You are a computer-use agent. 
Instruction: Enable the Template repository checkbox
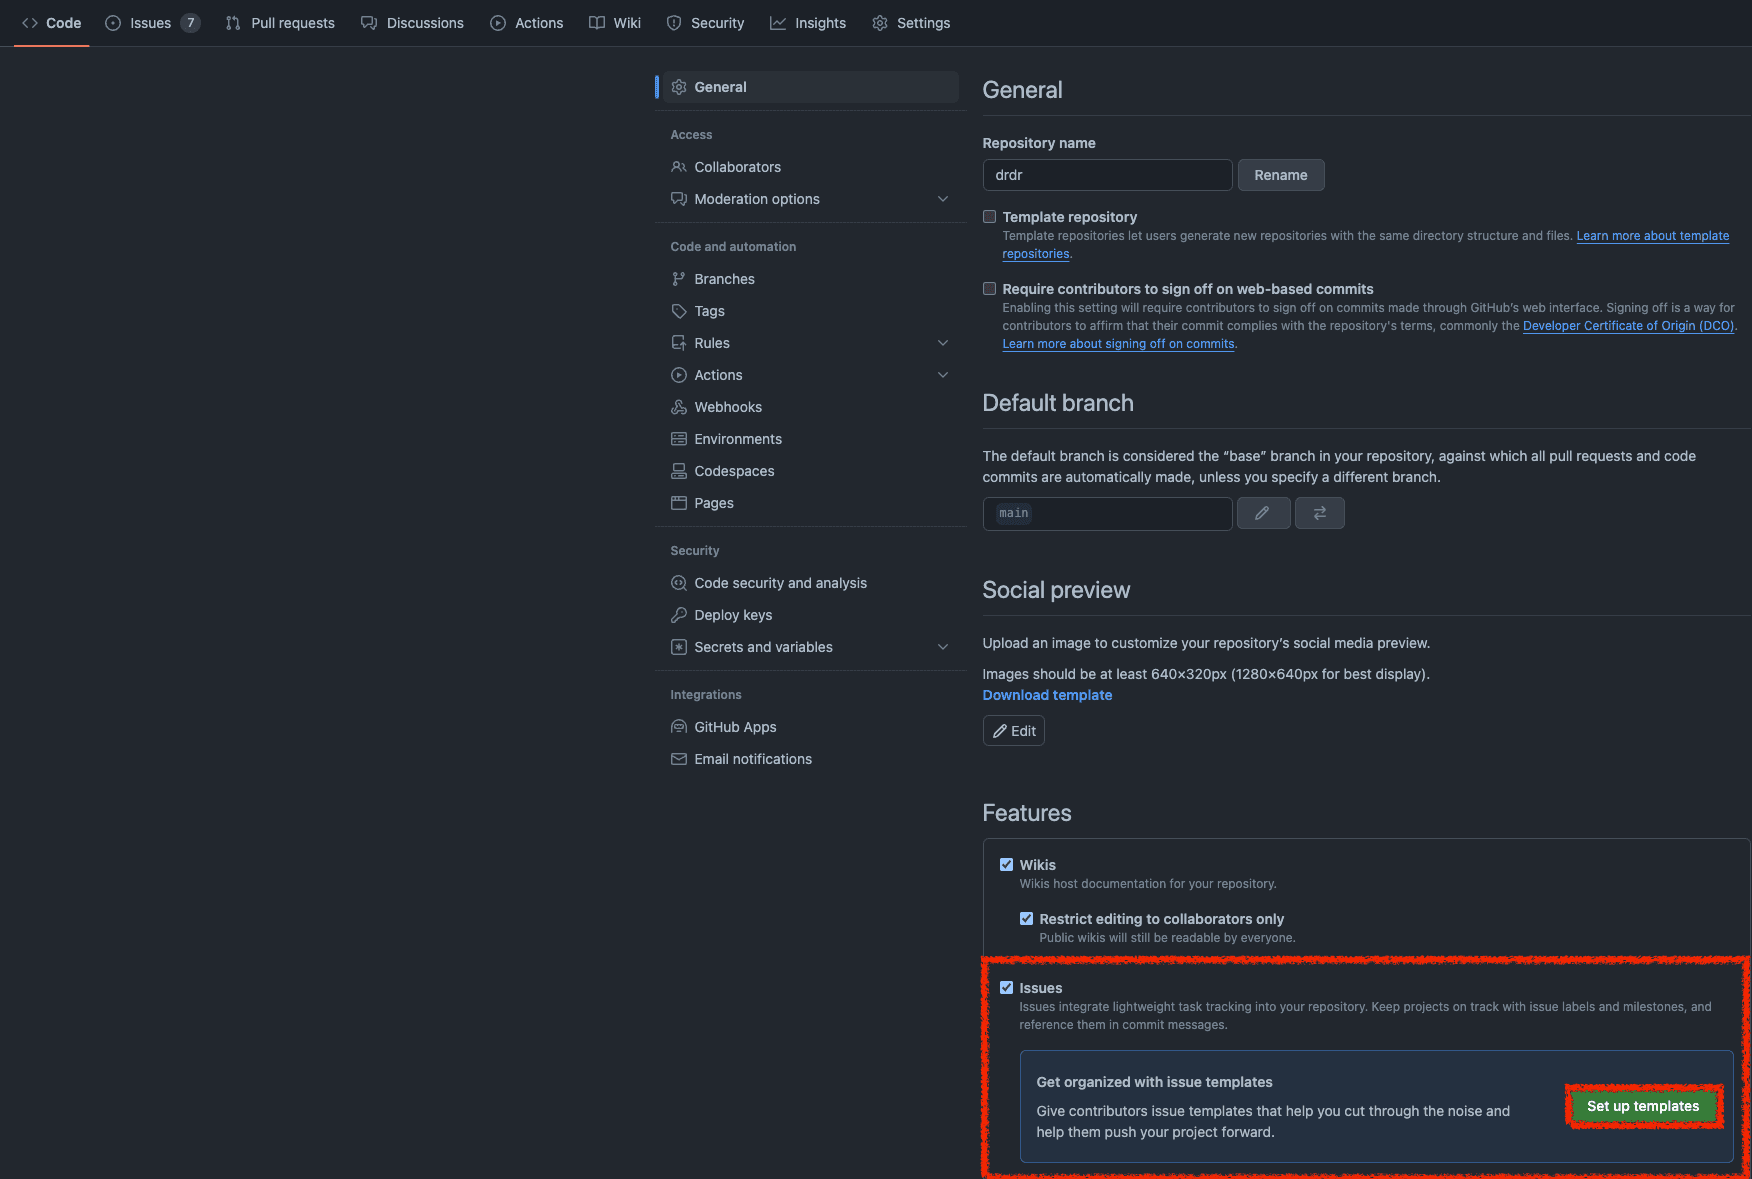tap(990, 217)
